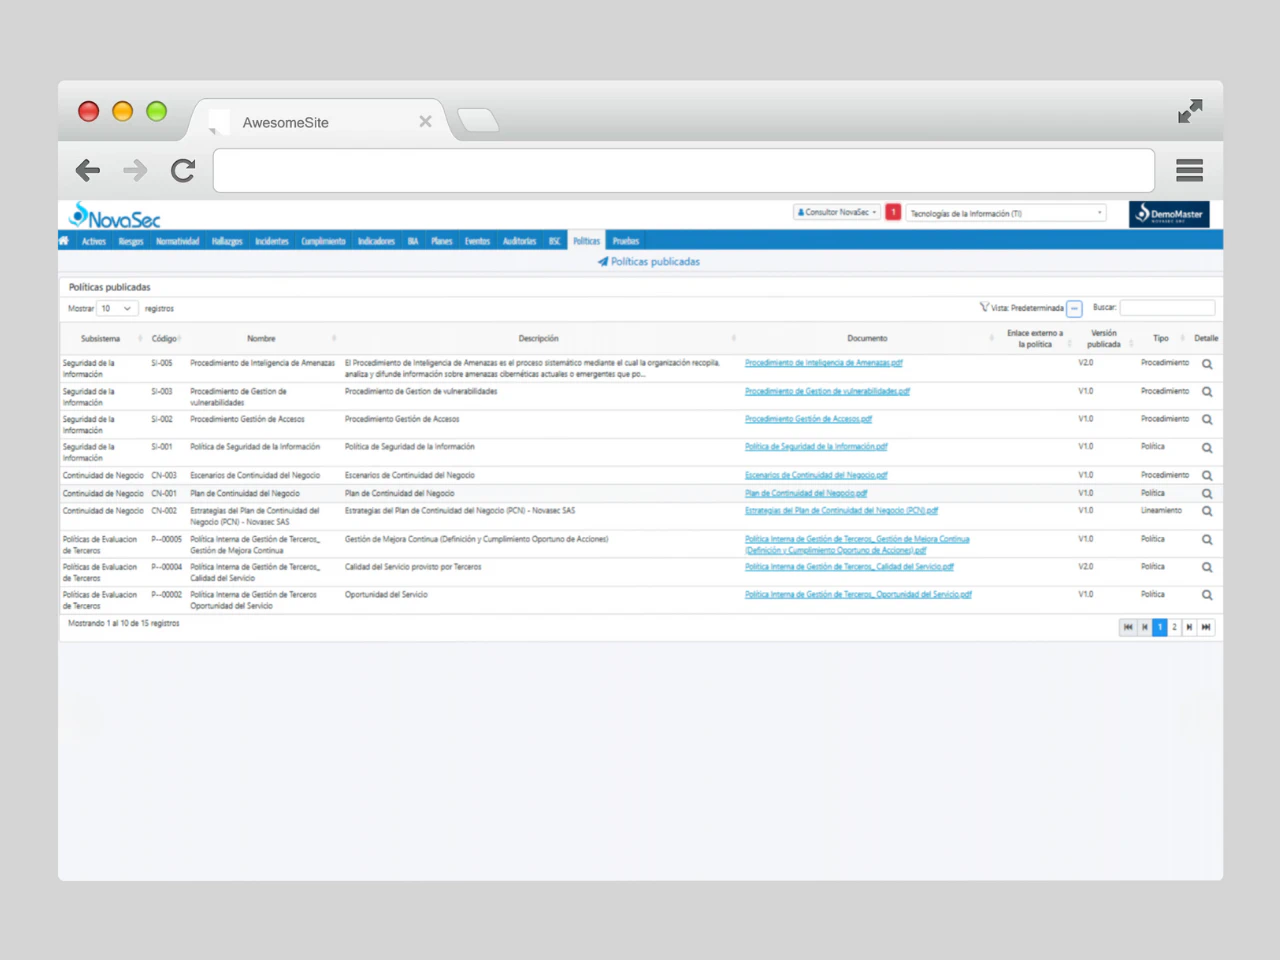The image size is (1280, 960).
Task: Open detail magnifier for Procedimiento de Inteligencia de Amenazas
Action: 1206,363
